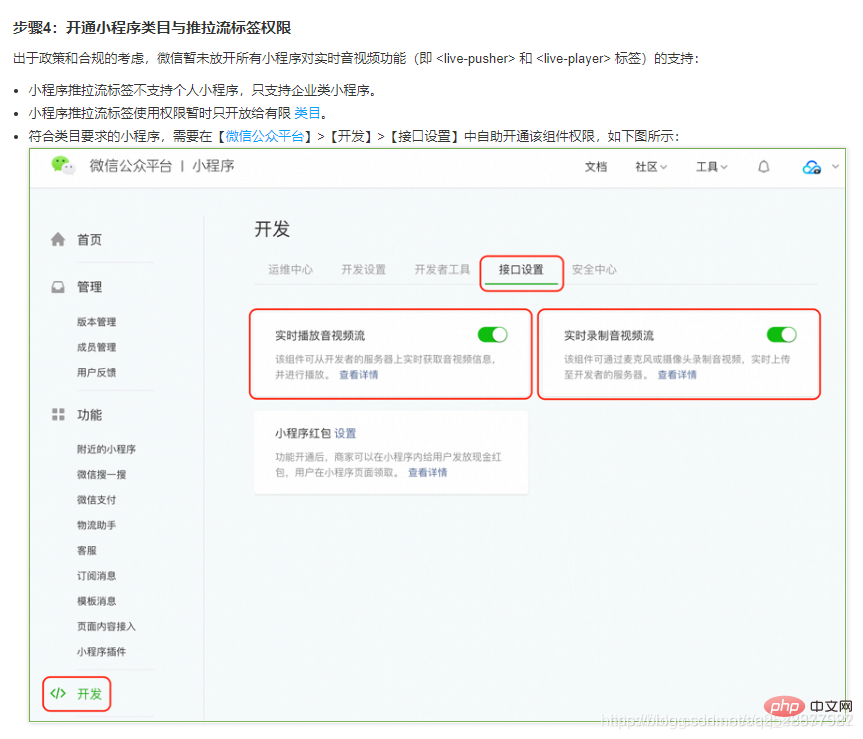Switch to the 开发者工具 tab
This screenshot has height=739, width=863.
(x=442, y=269)
